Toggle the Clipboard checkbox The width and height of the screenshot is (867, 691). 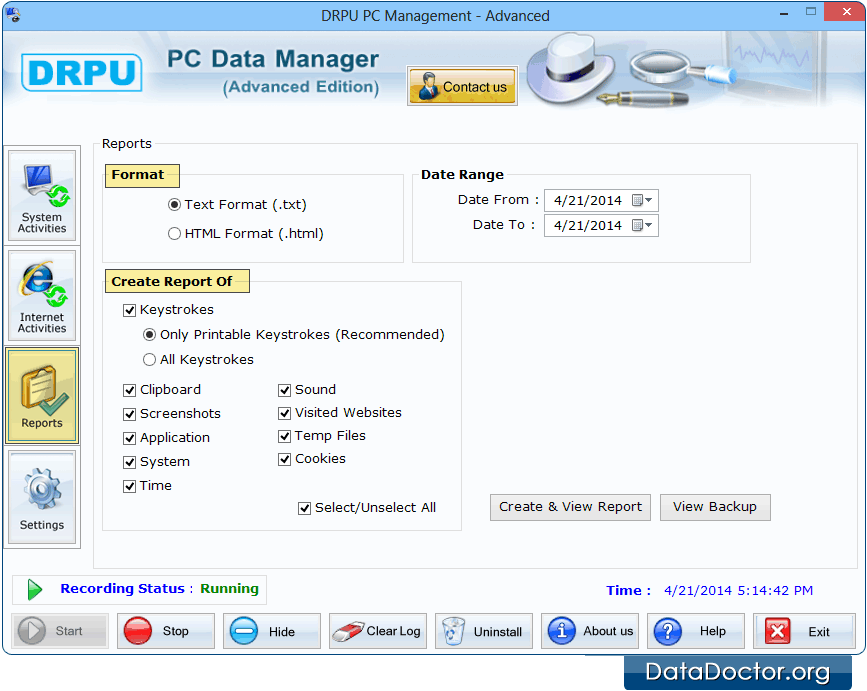click(129, 390)
